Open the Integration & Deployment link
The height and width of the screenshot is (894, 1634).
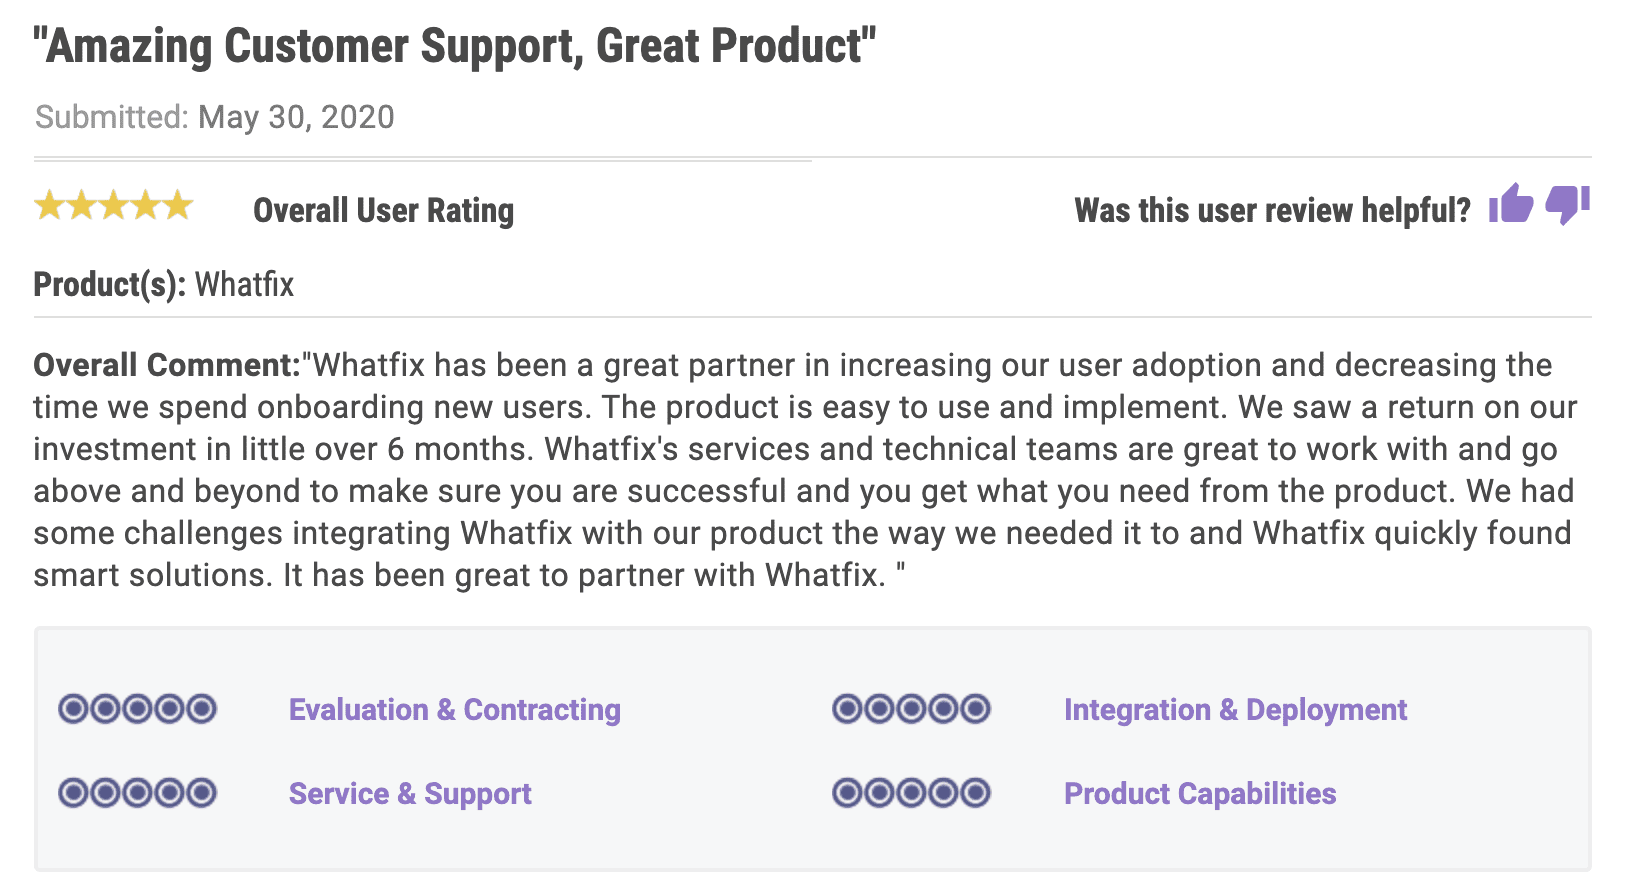coord(1235,709)
